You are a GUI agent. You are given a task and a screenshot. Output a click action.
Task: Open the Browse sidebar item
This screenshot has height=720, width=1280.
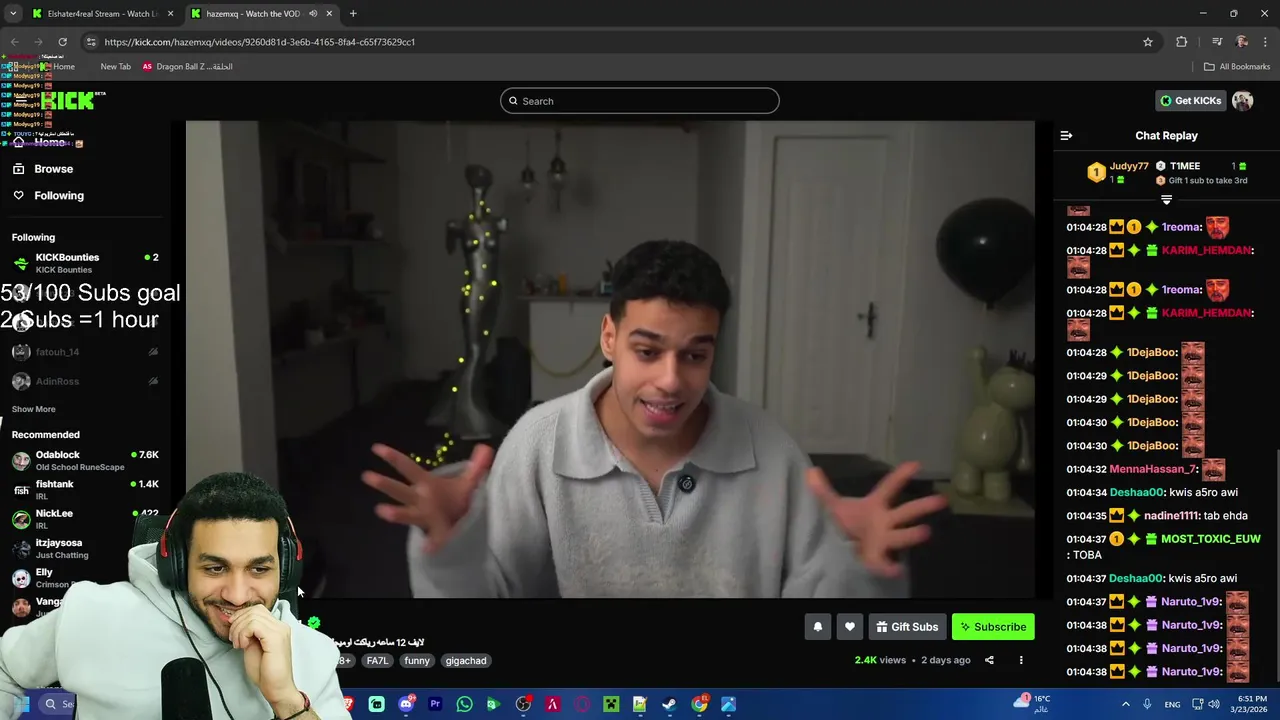53,169
